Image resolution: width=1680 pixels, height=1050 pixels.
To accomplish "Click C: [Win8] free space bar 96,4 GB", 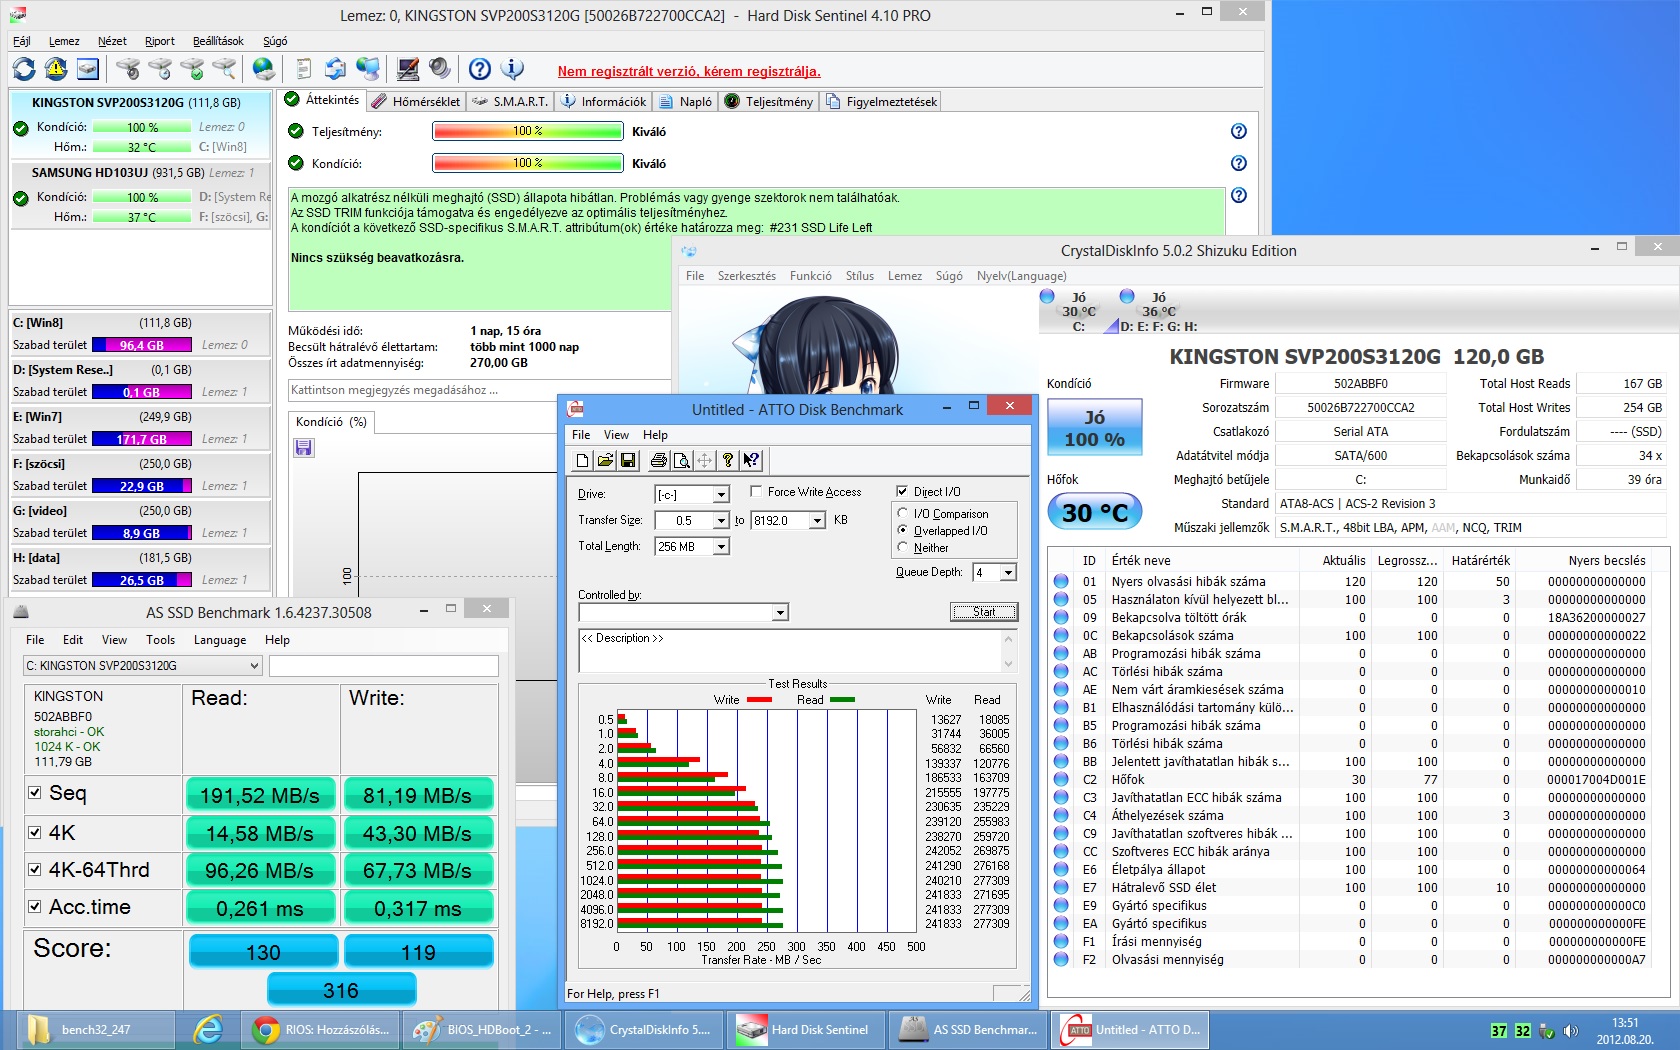I will 142,345.
